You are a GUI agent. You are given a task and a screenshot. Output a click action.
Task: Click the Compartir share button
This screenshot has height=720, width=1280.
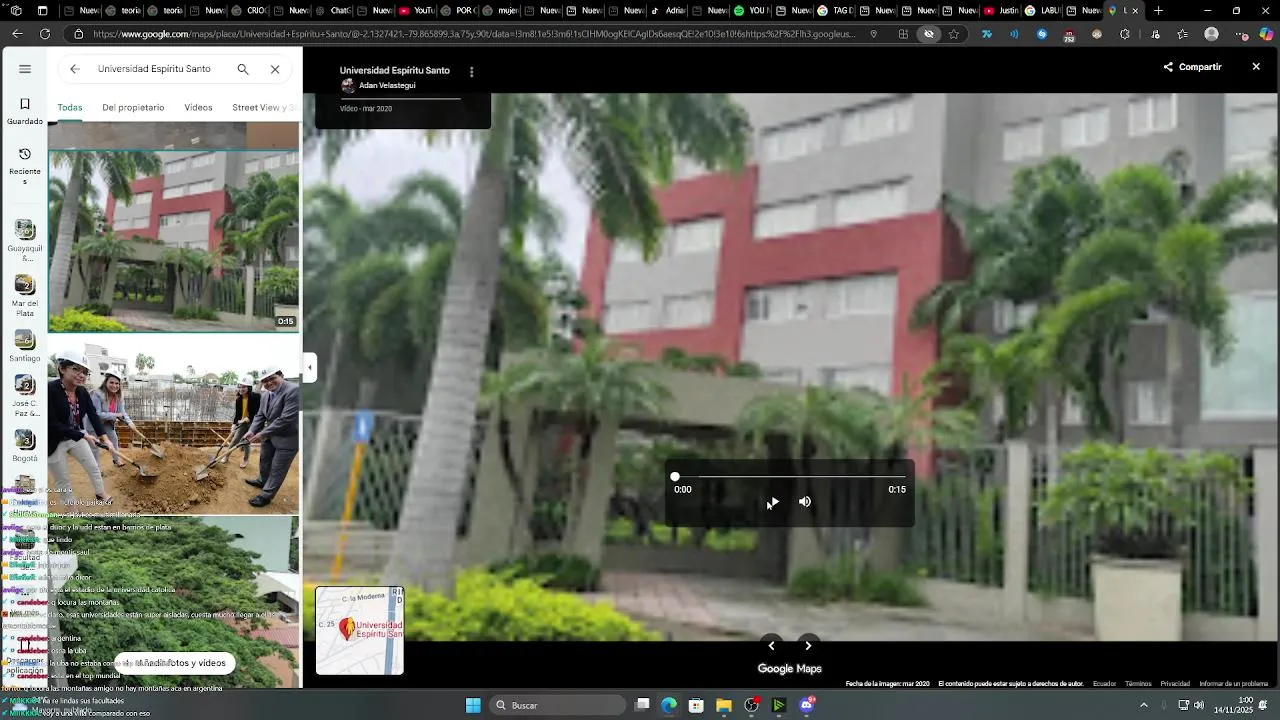(1192, 67)
